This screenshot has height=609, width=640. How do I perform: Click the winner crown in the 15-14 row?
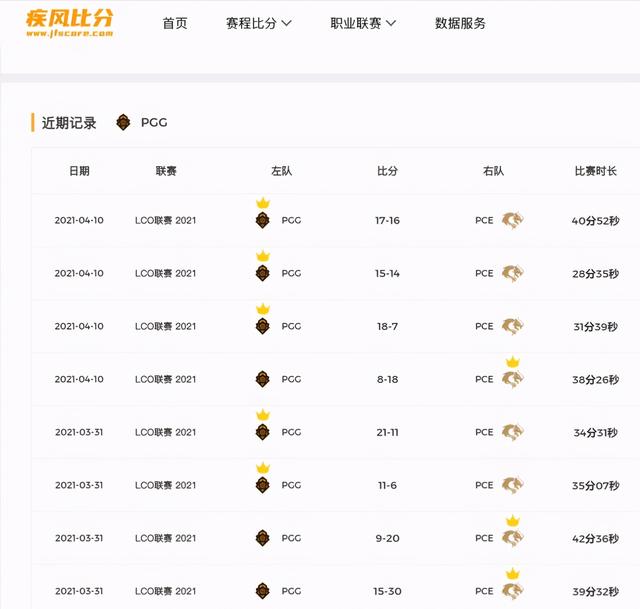pos(263,256)
